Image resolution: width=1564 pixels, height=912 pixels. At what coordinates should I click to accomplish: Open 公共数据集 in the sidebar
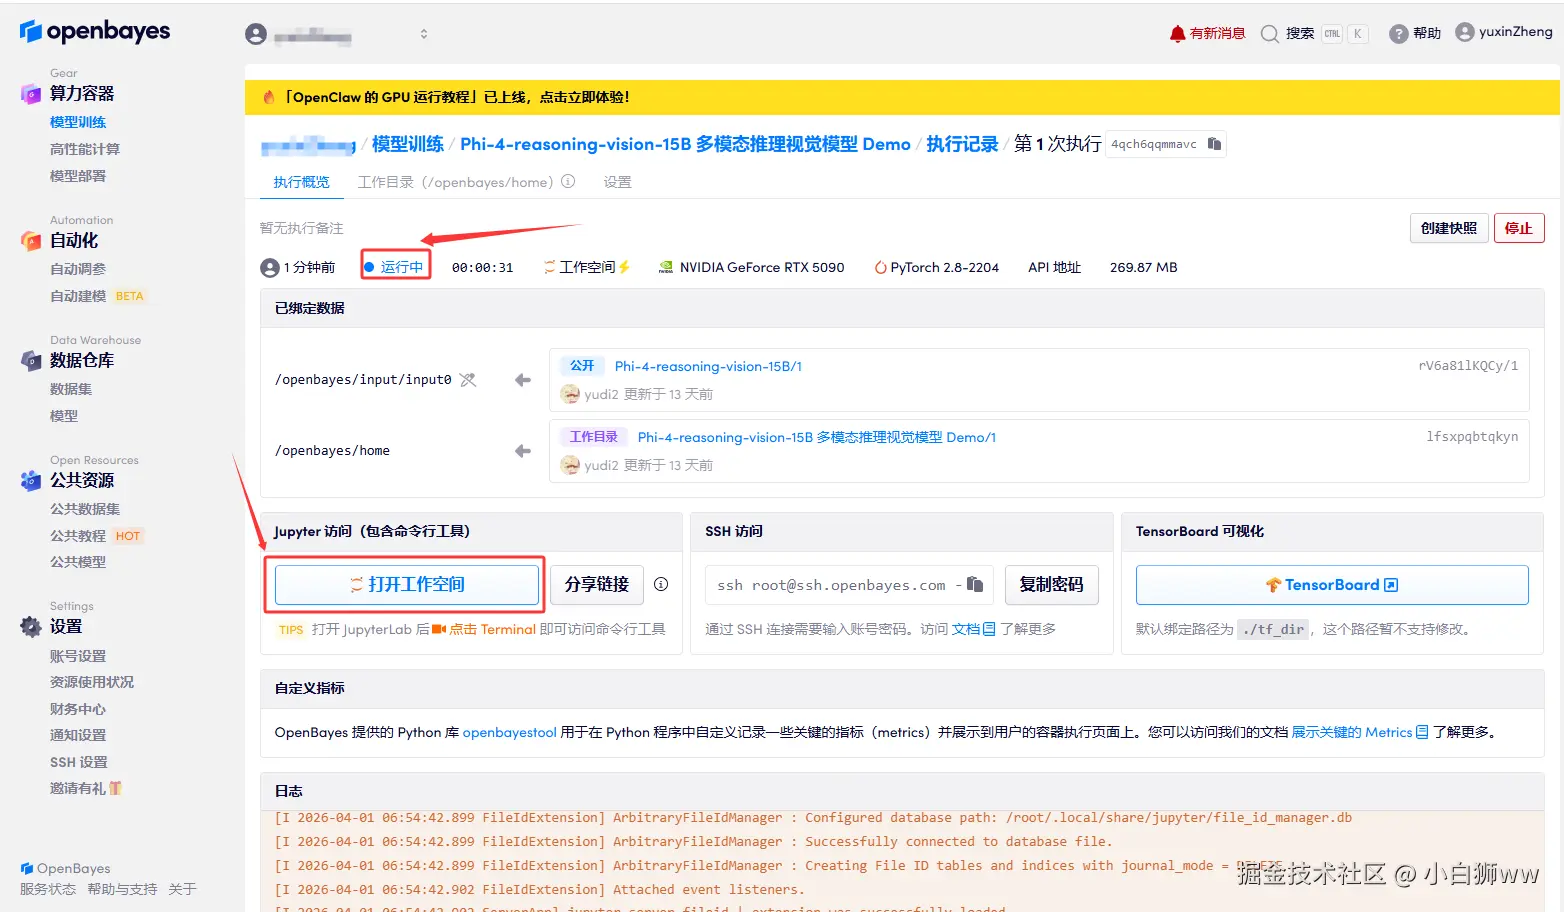pyautogui.click(x=85, y=509)
